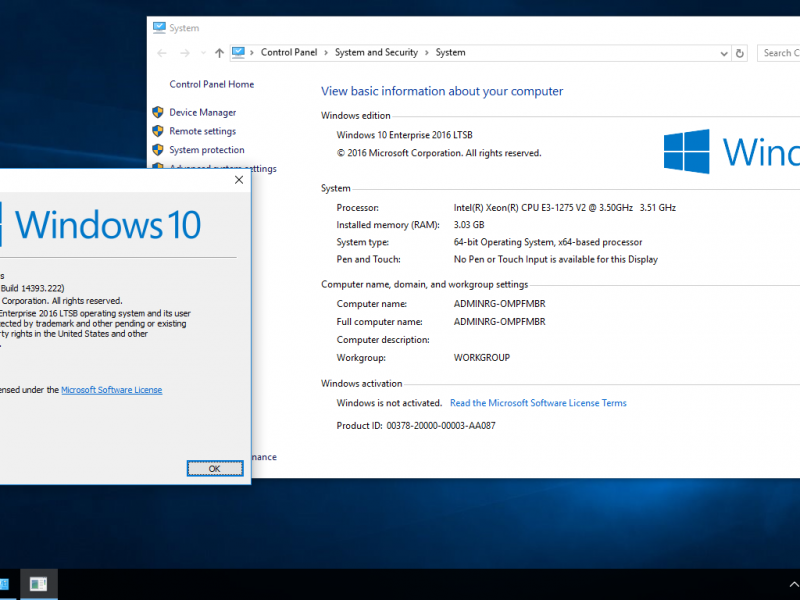Image resolution: width=800 pixels, height=600 pixels.
Task: Click the System window title bar icon
Action: [159, 28]
